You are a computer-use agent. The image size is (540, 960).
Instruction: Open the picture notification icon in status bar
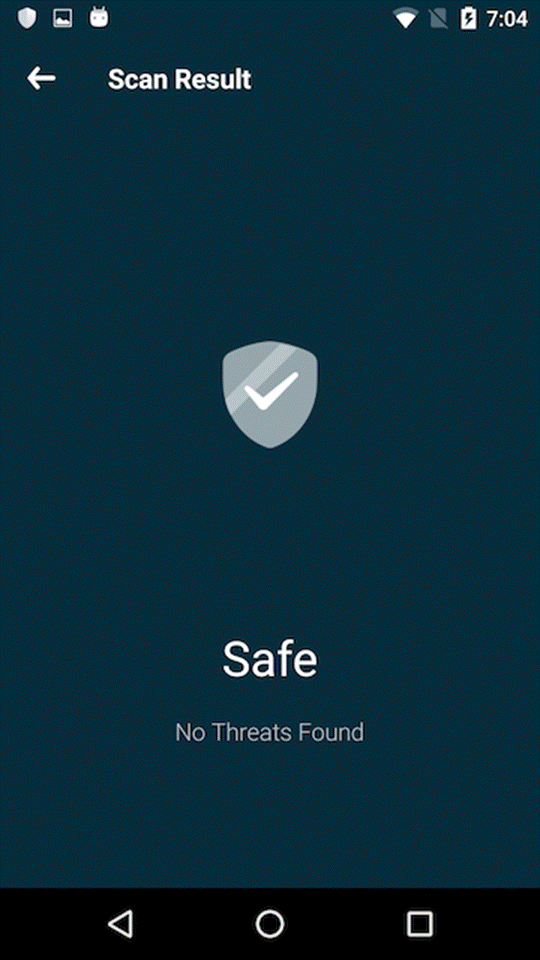pyautogui.click(x=62, y=18)
